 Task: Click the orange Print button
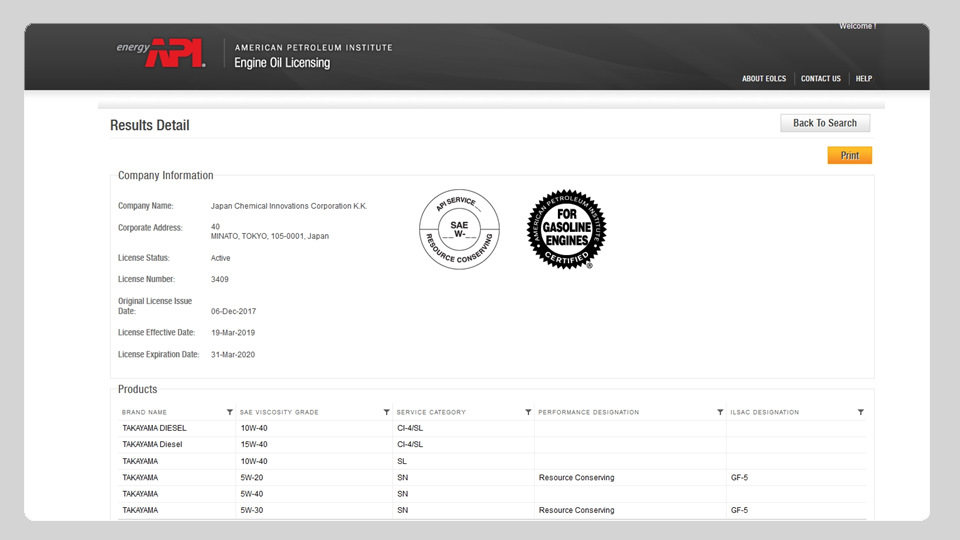click(x=849, y=156)
